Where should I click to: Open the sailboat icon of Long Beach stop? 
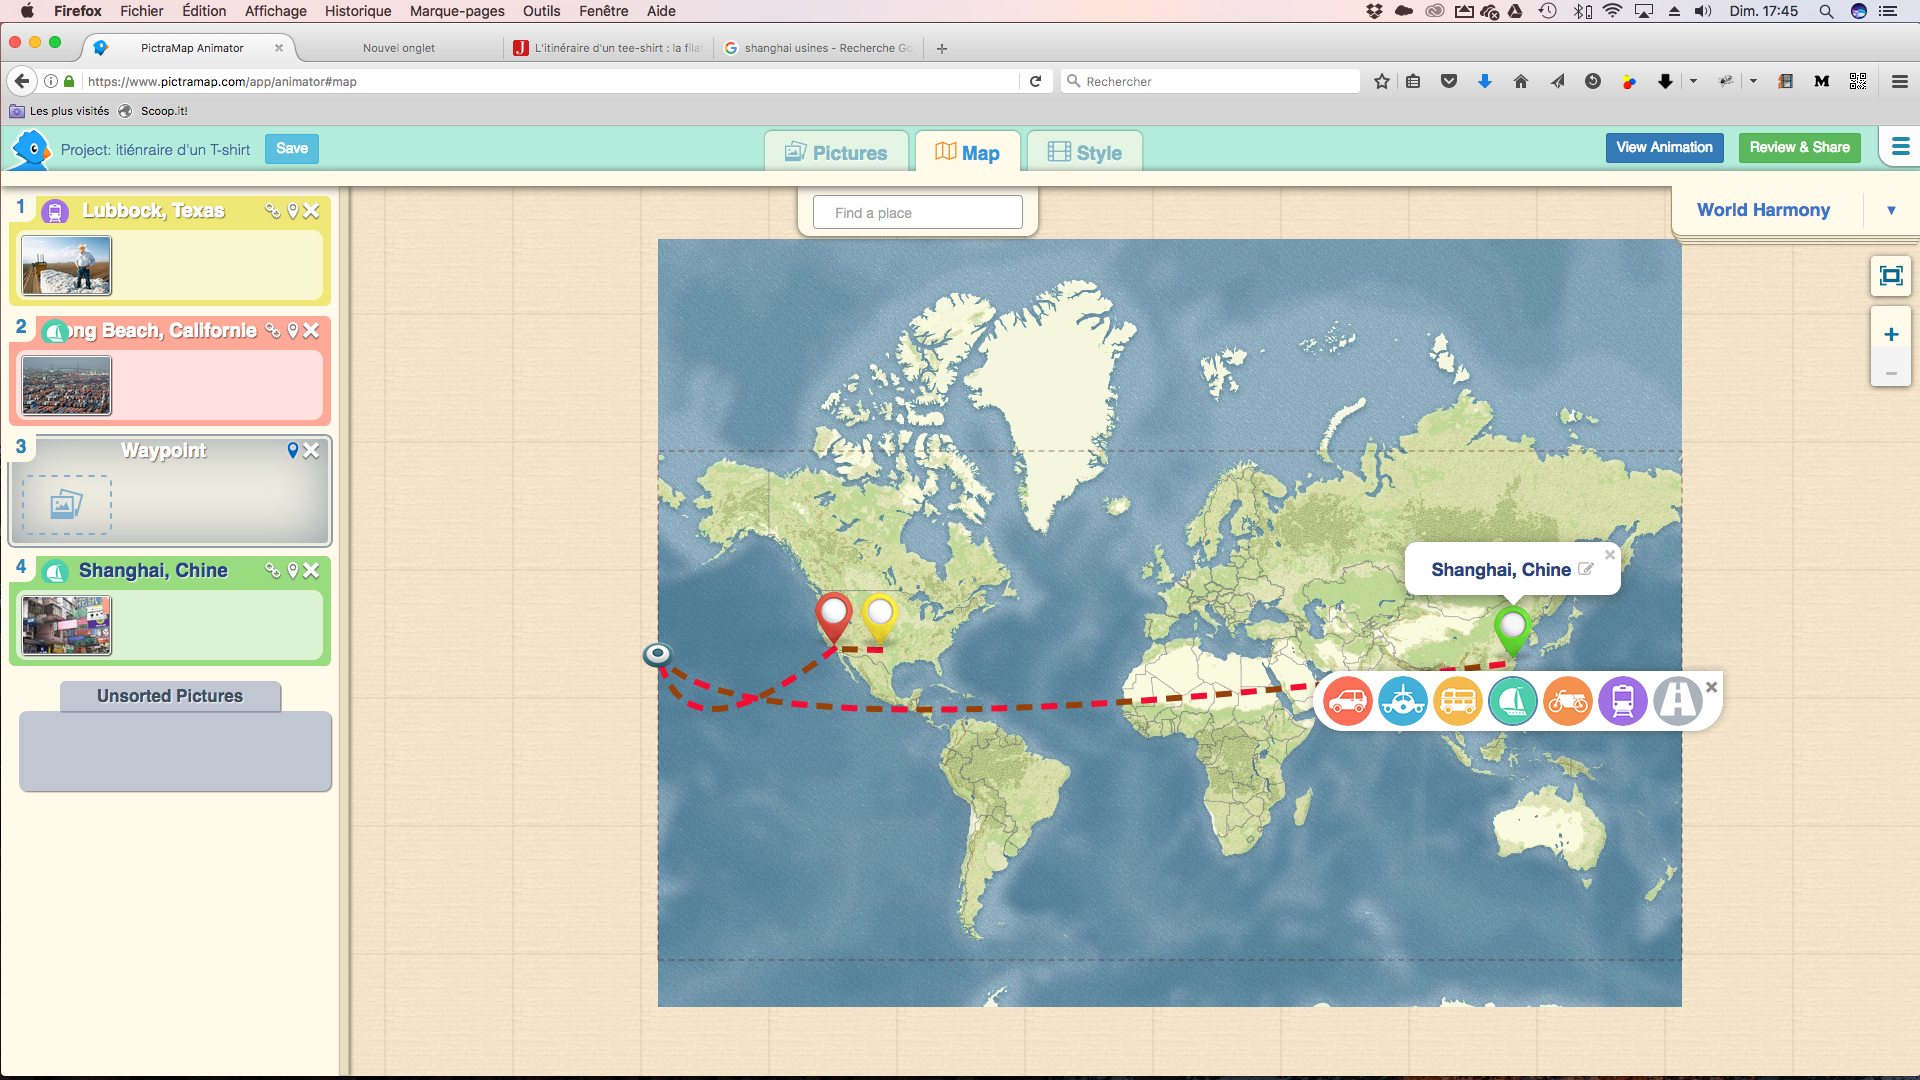point(55,331)
